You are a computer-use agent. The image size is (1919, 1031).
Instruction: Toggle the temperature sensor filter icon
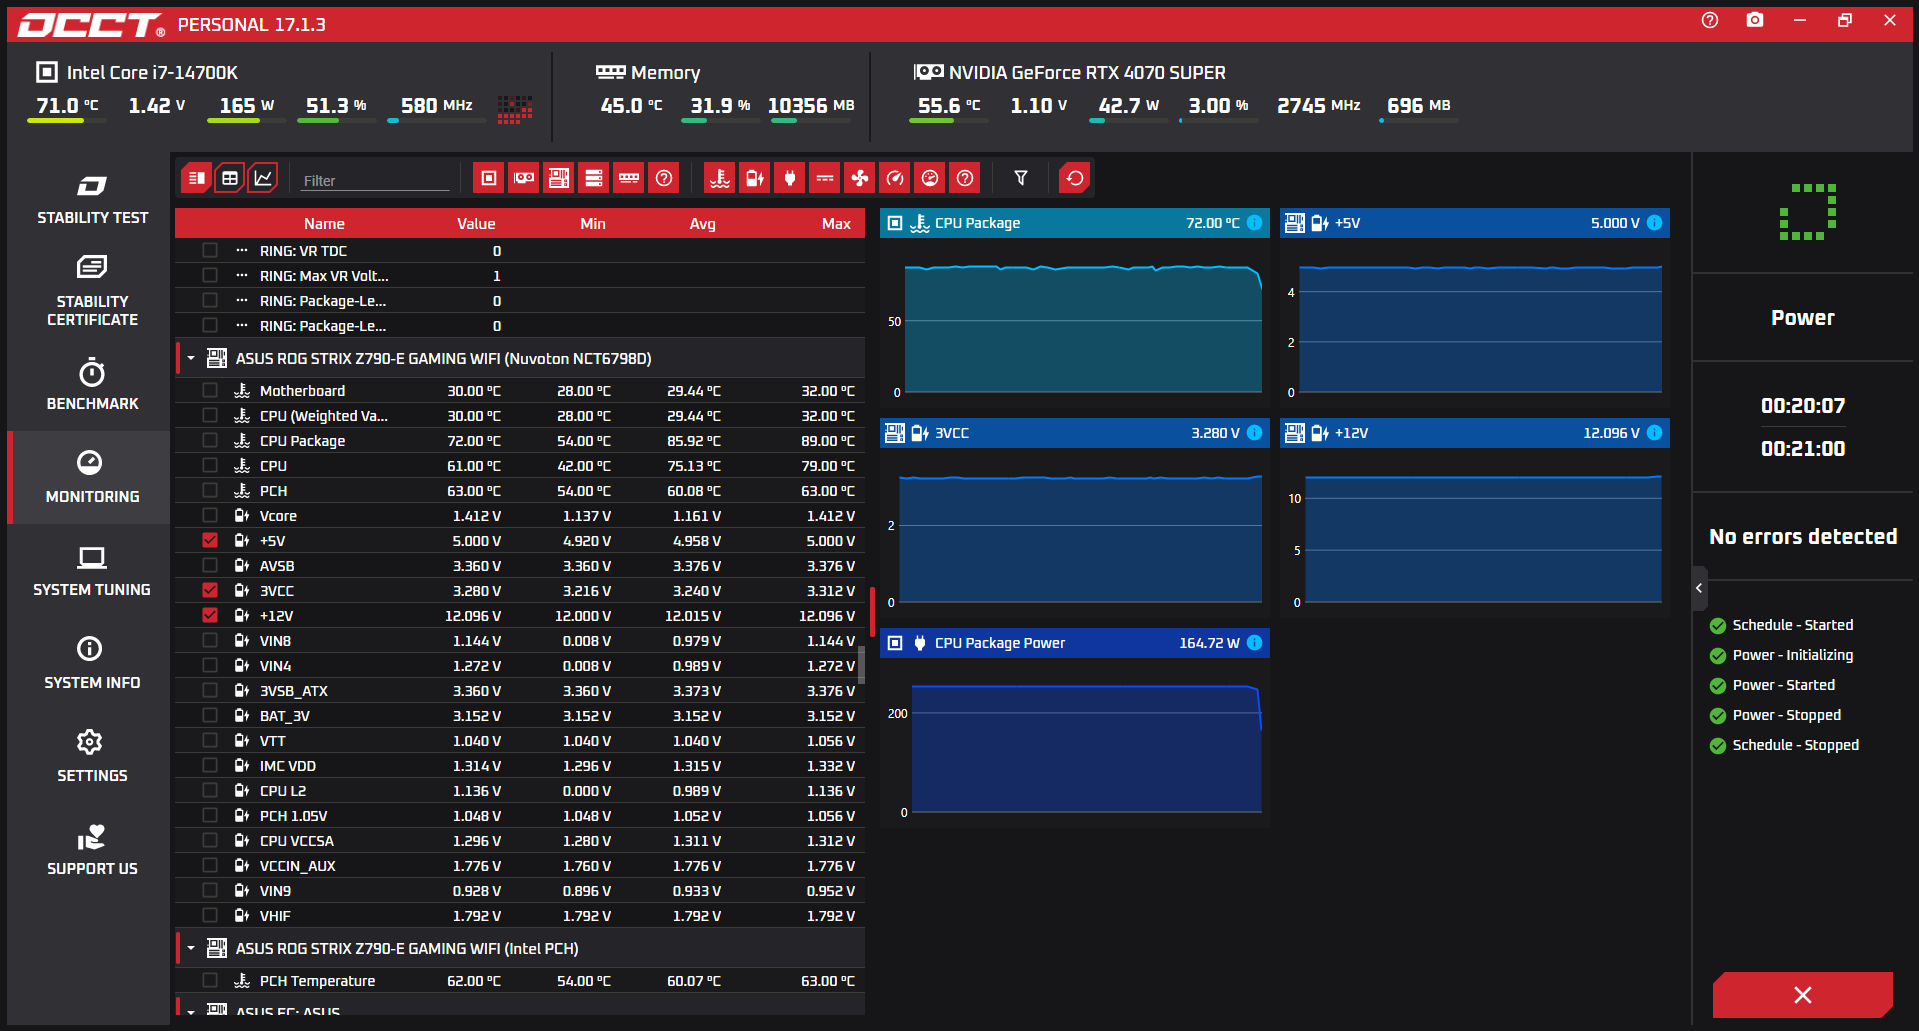pos(720,178)
